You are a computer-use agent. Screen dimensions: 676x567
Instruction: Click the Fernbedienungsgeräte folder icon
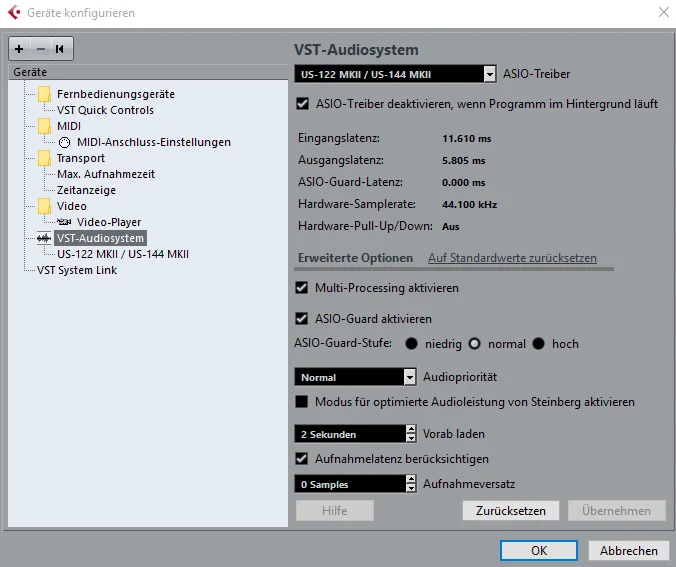tap(44, 94)
